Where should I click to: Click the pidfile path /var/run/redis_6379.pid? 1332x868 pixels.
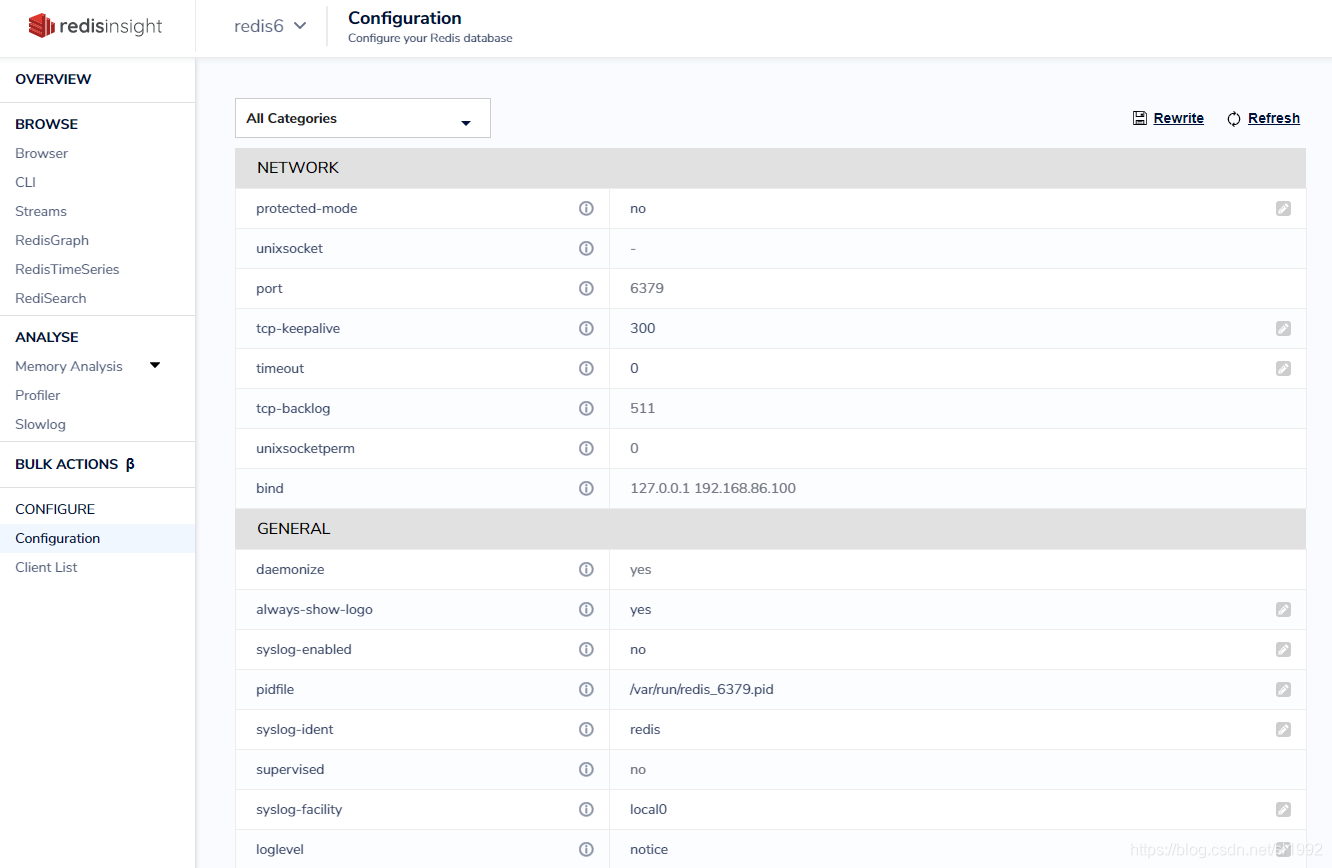click(702, 689)
